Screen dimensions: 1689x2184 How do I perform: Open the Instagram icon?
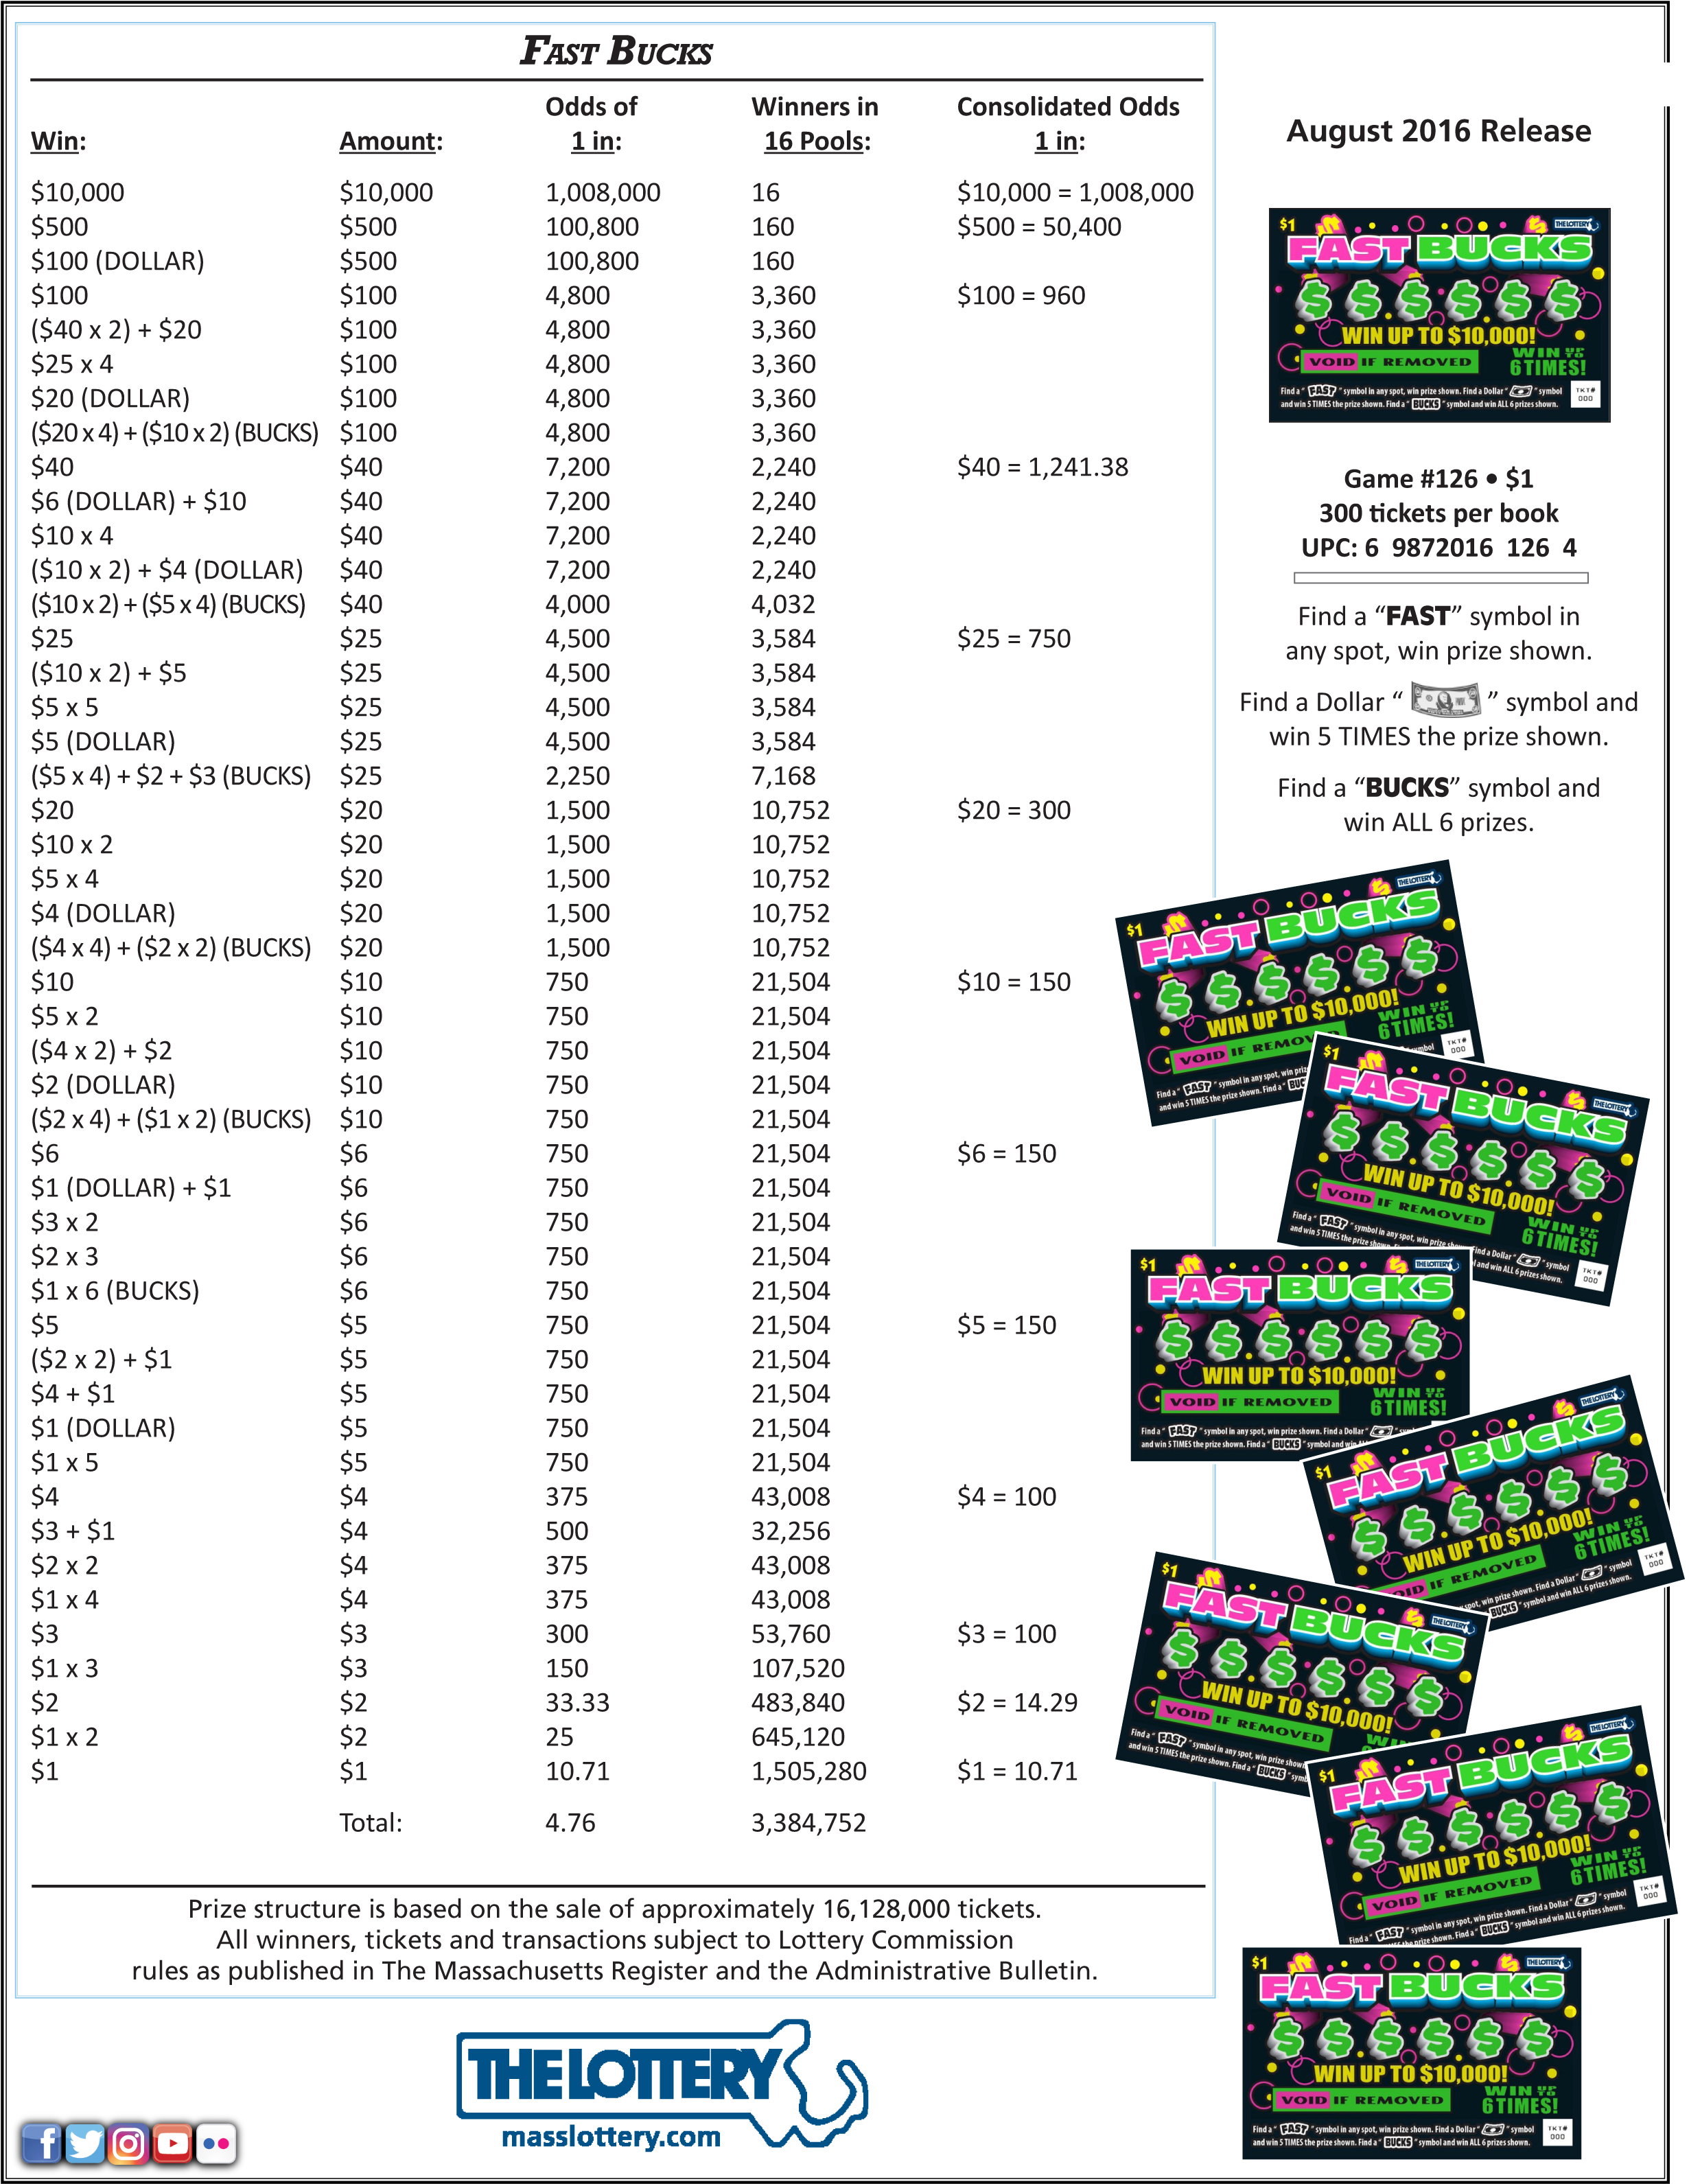[x=130, y=2143]
